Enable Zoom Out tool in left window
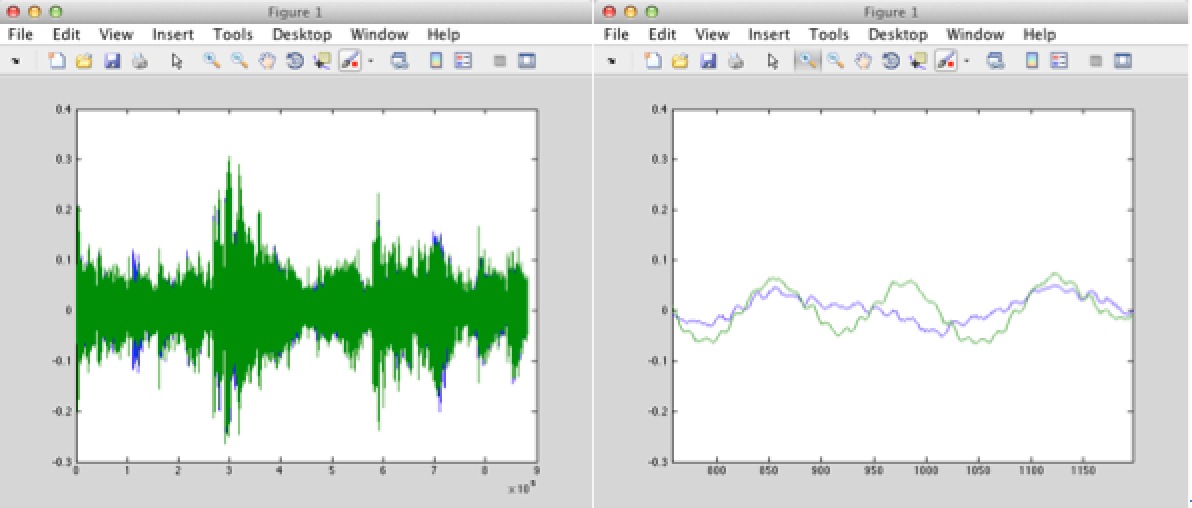The width and height of the screenshot is (1192, 508). (239, 62)
